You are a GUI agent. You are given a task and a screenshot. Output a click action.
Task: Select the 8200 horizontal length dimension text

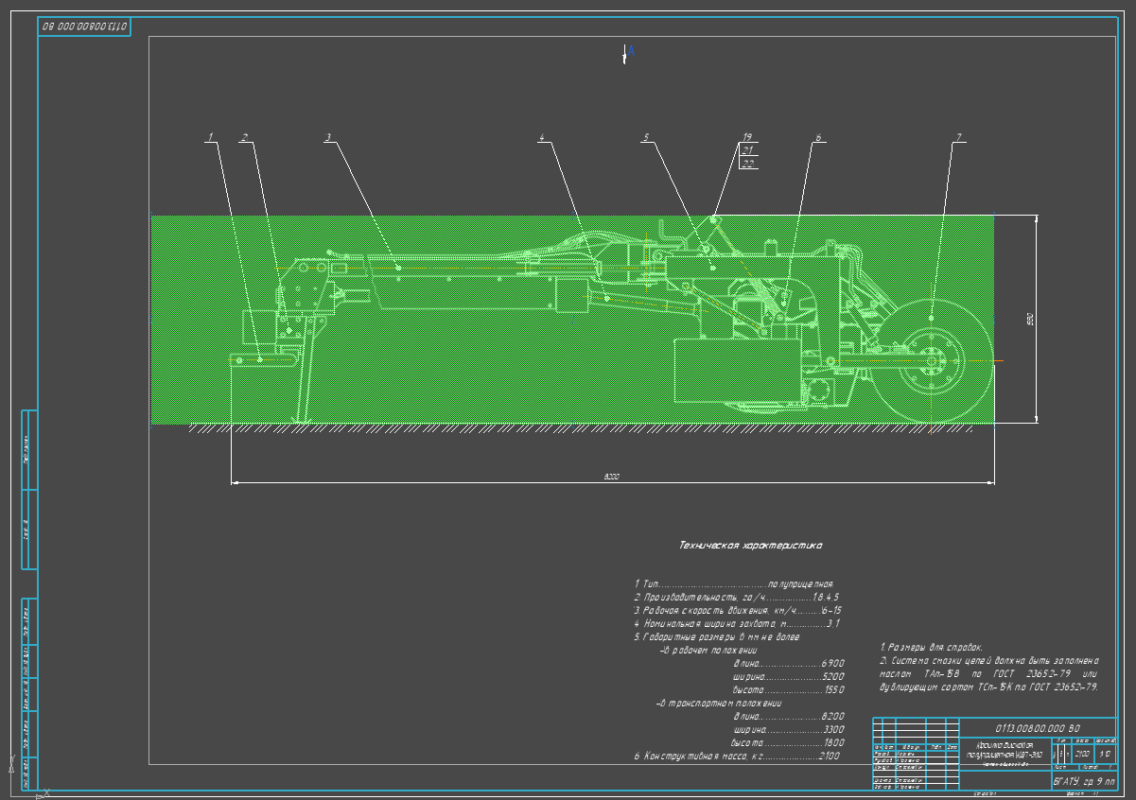pyautogui.click(x=612, y=477)
